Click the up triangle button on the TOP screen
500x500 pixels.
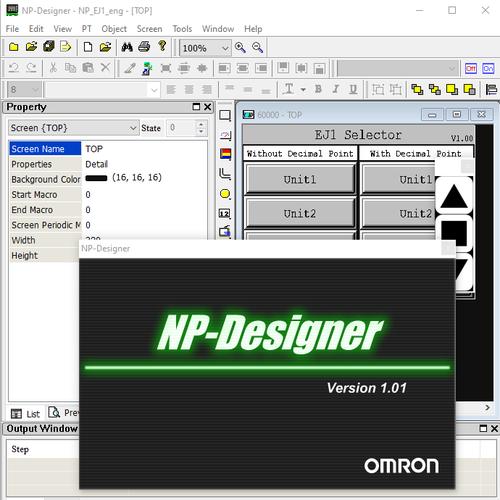point(454,196)
